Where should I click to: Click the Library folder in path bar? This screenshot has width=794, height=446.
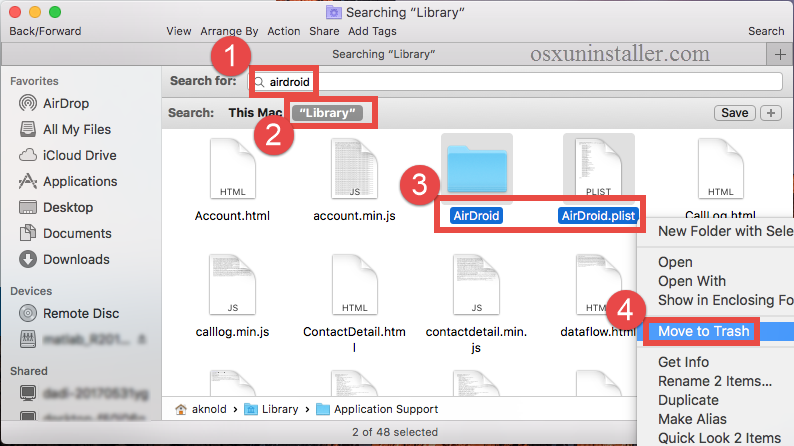click(x=271, y=409)
